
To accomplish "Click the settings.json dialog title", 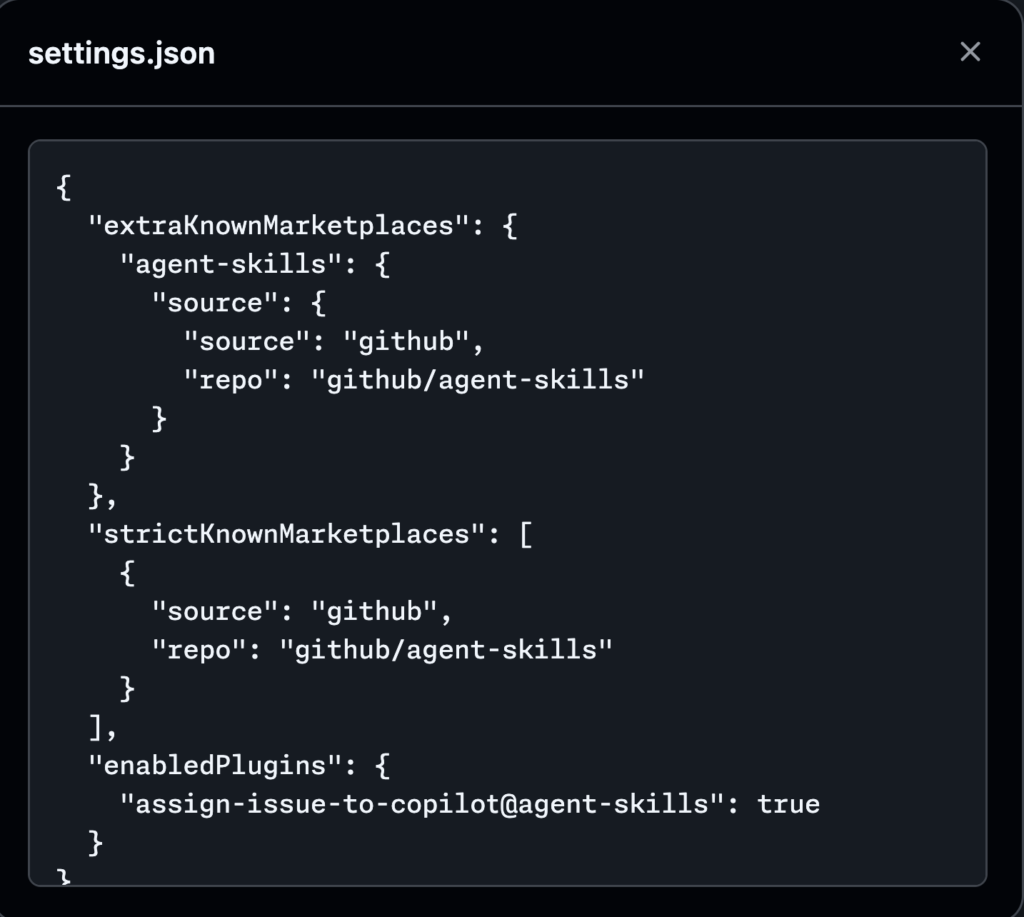I will [x=121, y=54].
